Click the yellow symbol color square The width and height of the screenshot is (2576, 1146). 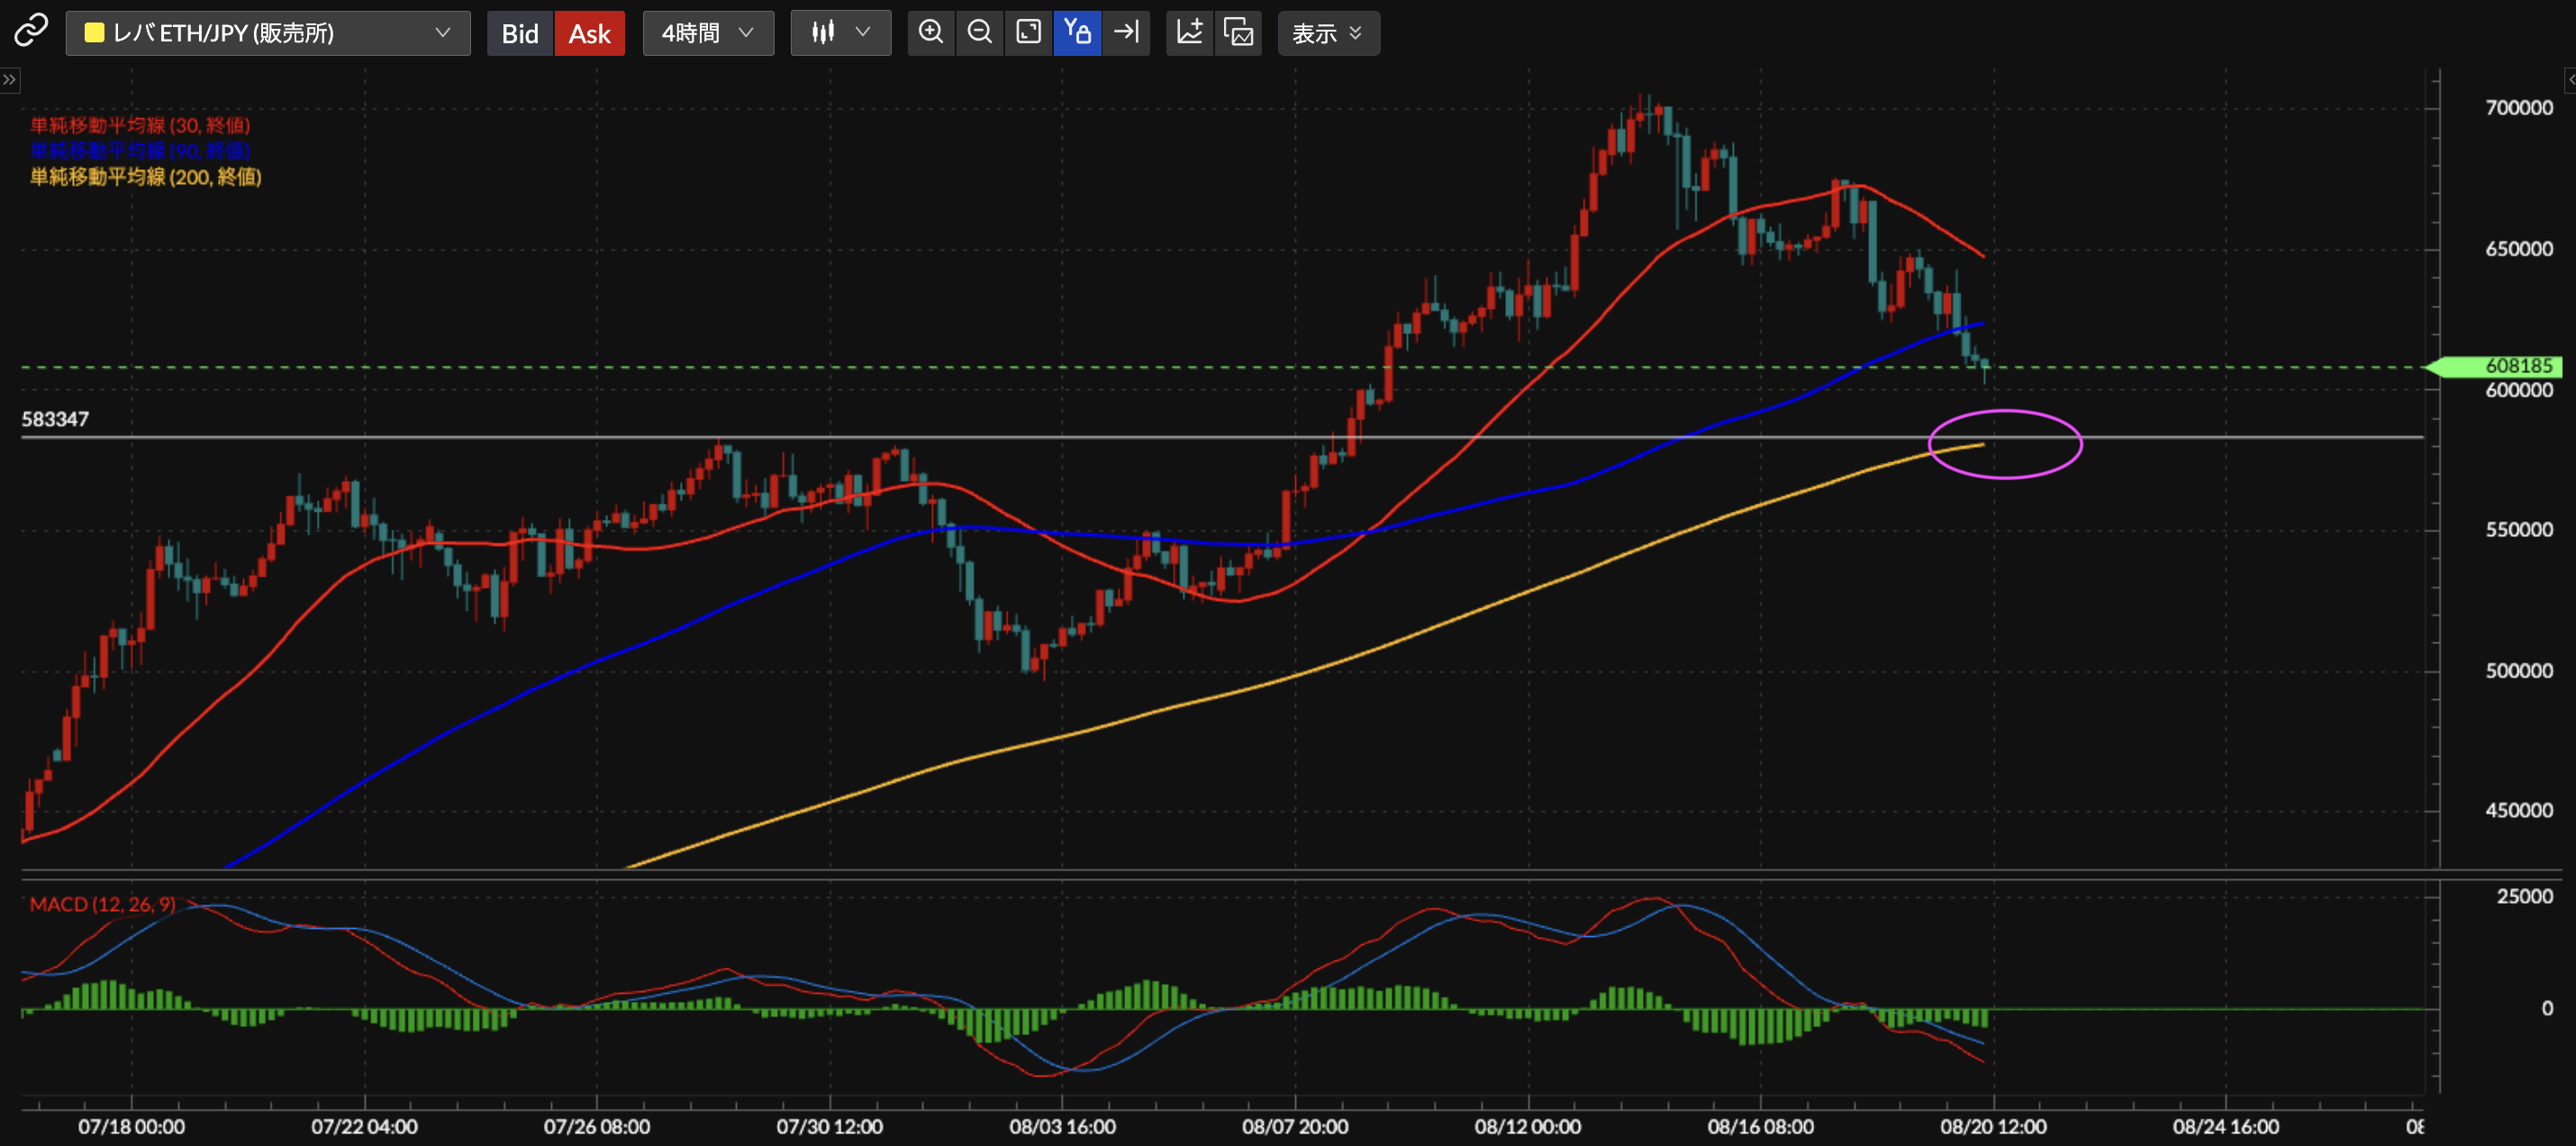(94, 33)
